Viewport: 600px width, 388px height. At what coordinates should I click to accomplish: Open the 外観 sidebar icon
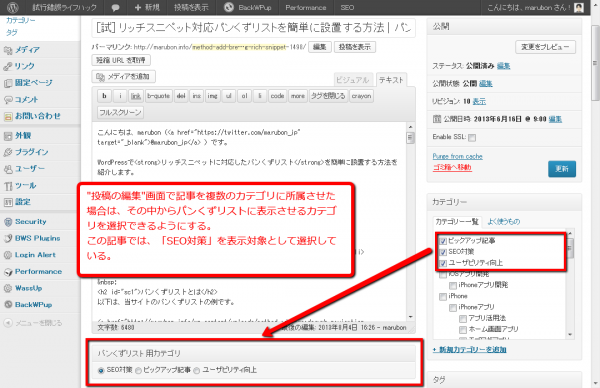pos(8,136)
